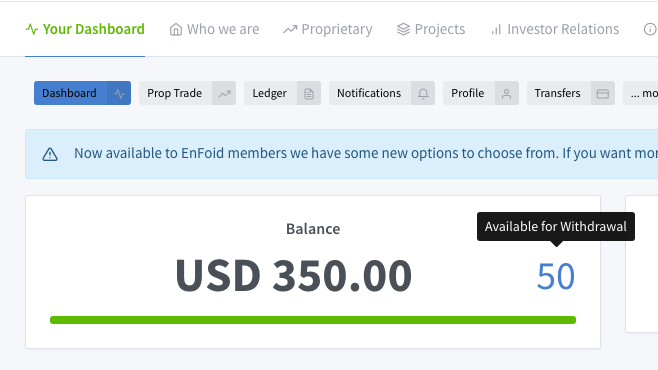This screenshot has width=658, height=370.
Task: Click the activity icon on Dashboard button
Action: 119,94
